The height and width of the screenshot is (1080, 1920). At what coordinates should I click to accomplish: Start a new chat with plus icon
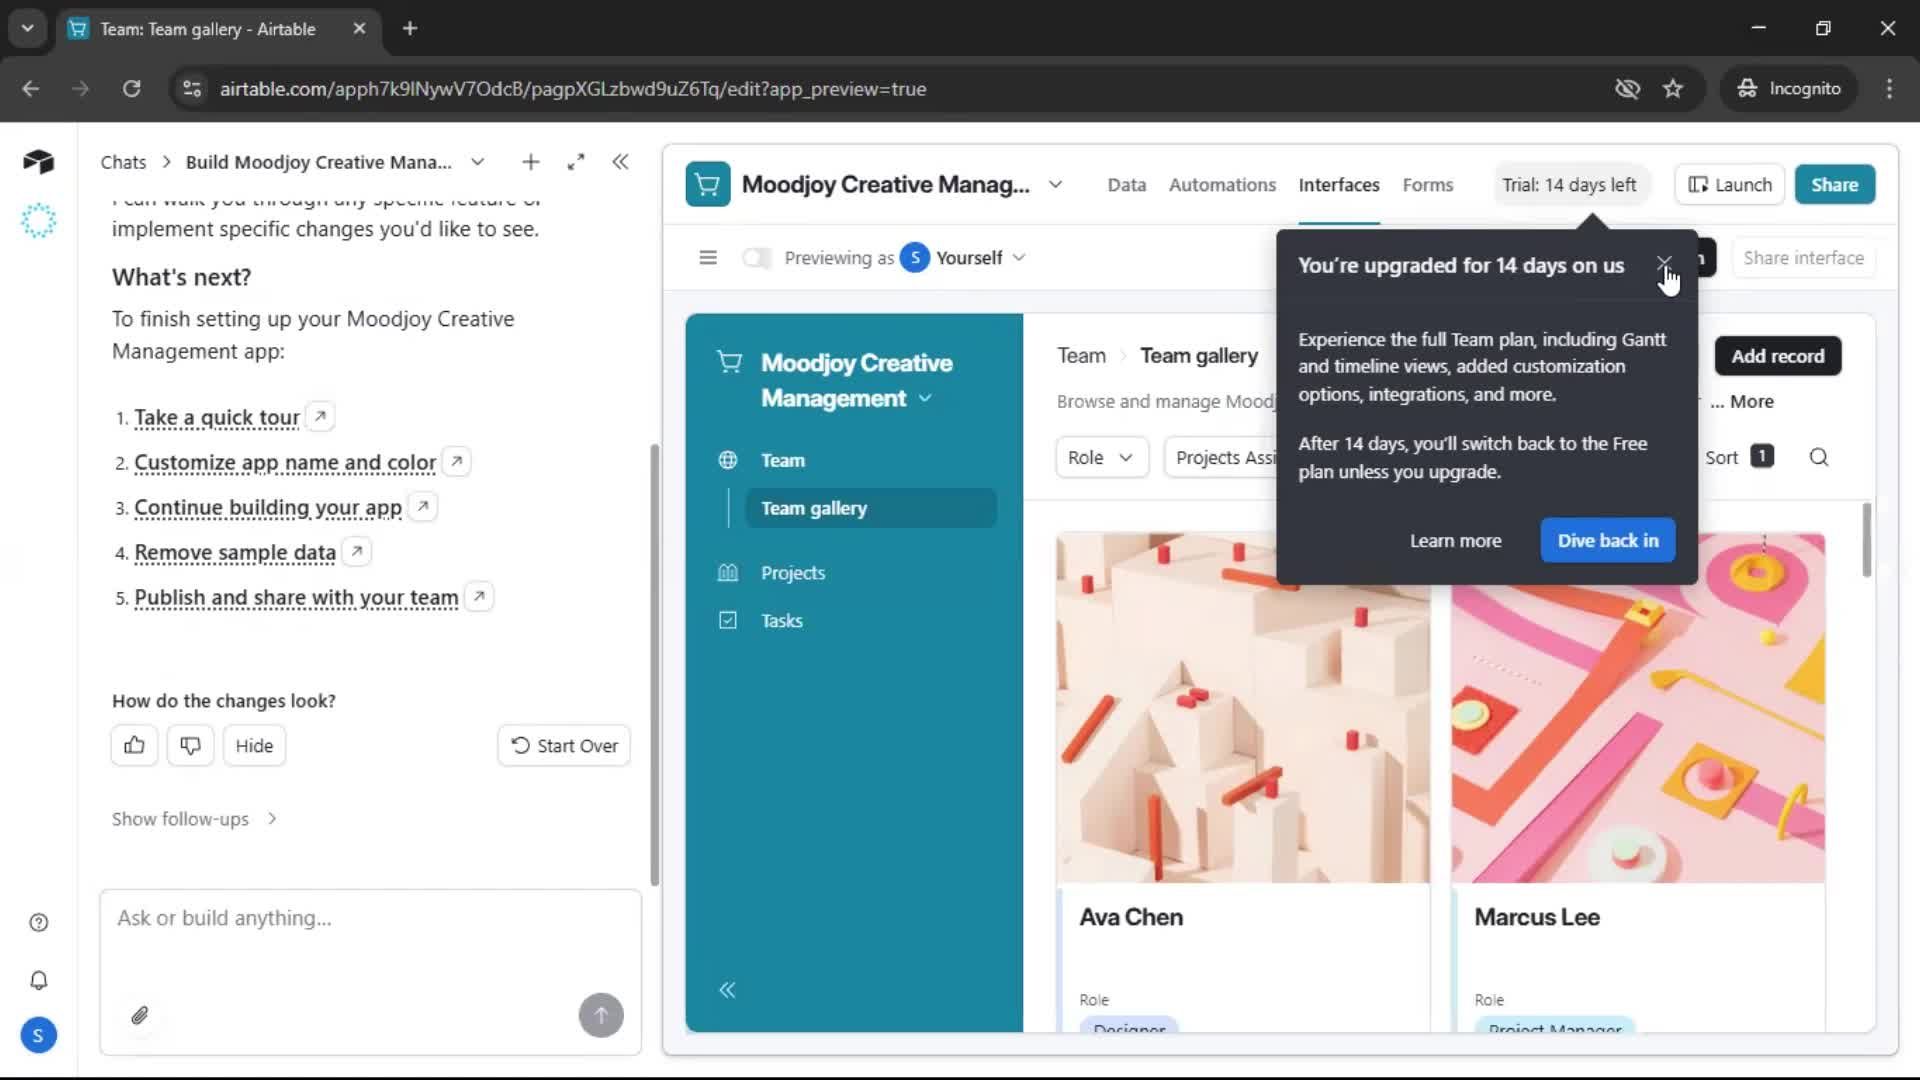click(531, 162)
